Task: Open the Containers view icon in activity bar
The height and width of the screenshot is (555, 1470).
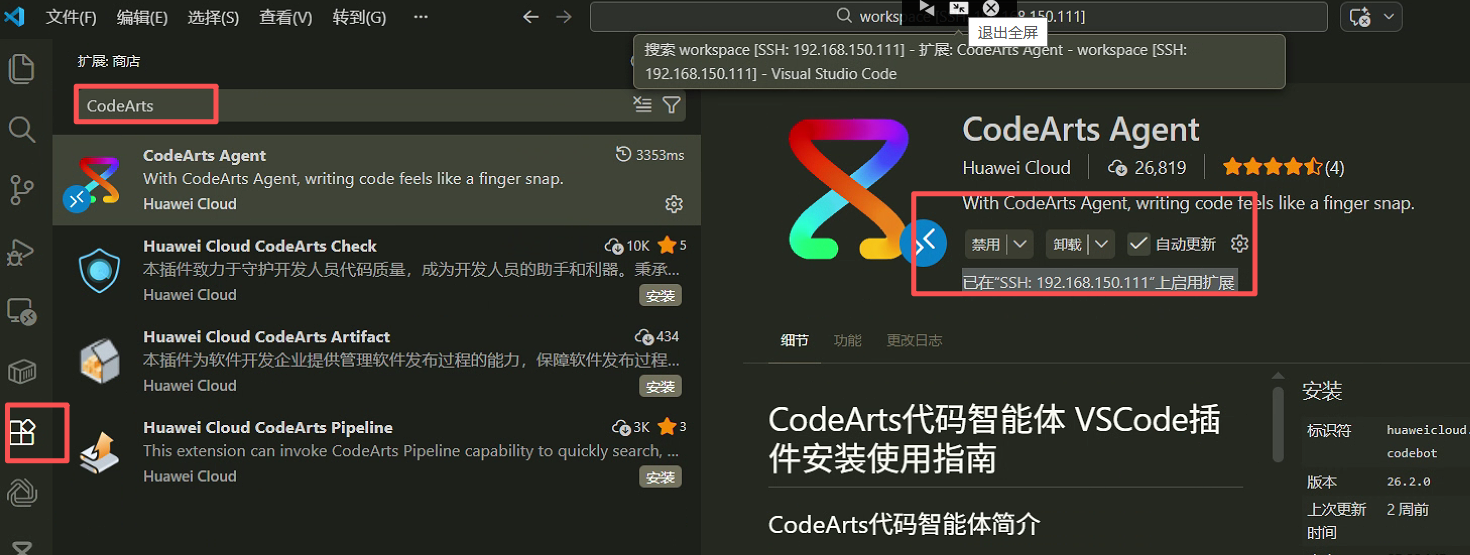Action: click(22, 372)
